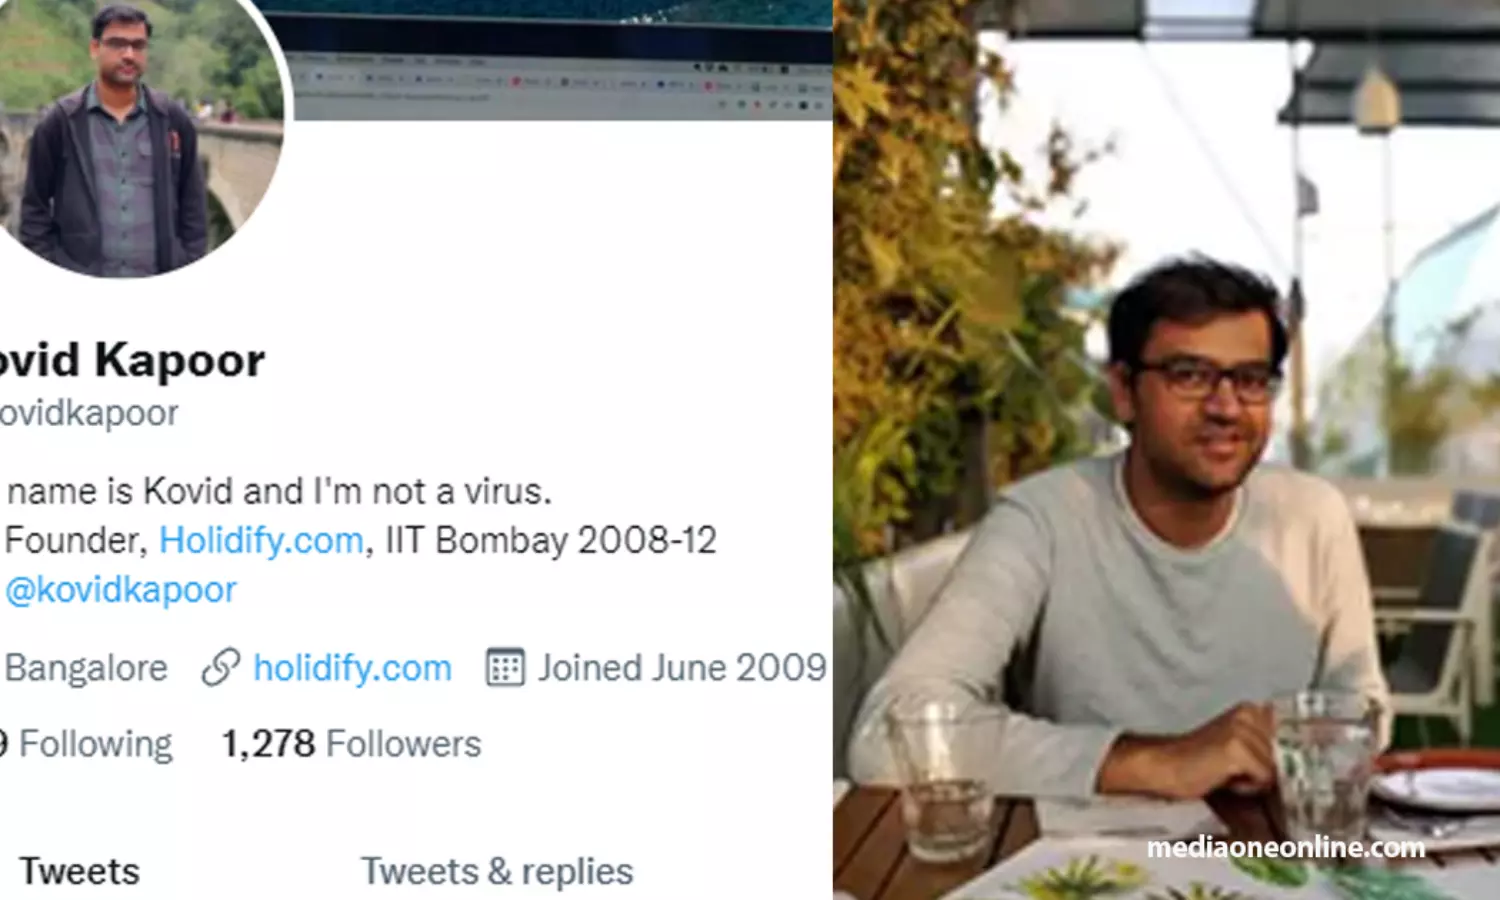The image size is (1500, 900).
Task: Switch to the Tweets tab
Action: click(79, 871)
